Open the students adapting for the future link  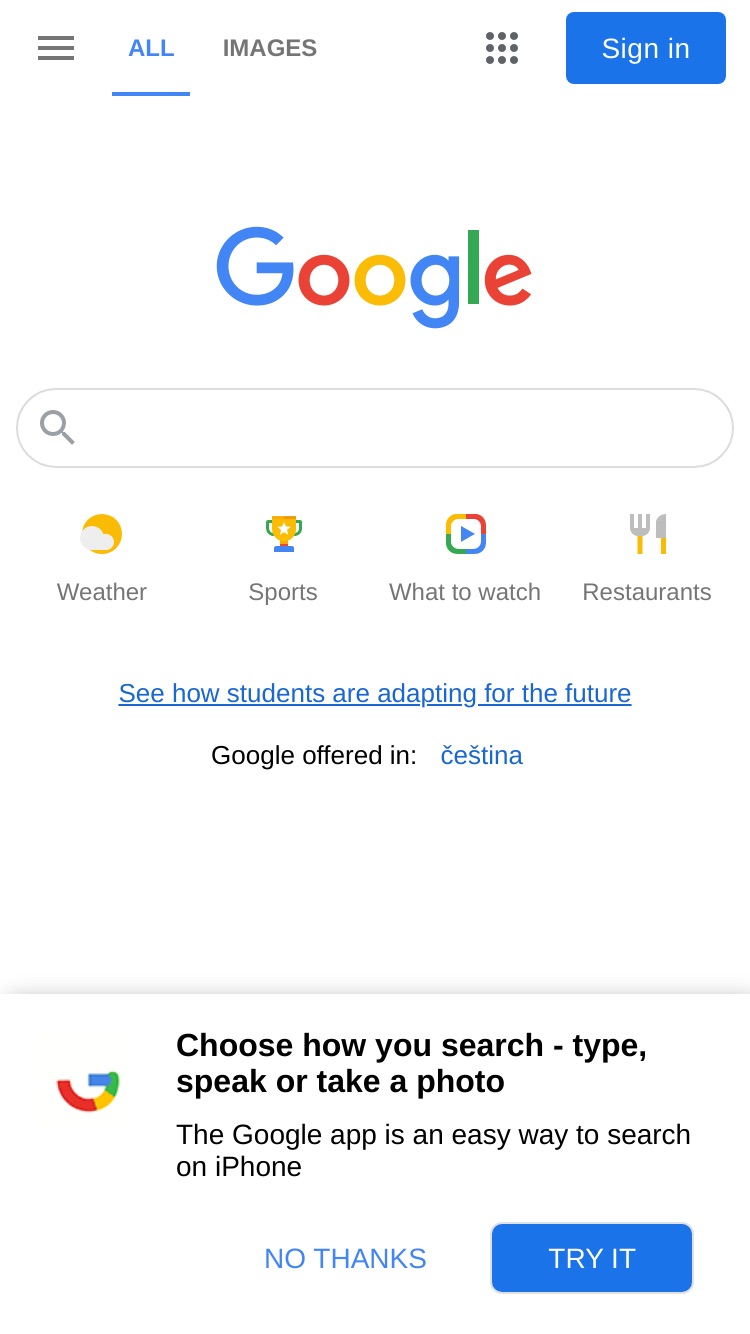pos(375,693)
